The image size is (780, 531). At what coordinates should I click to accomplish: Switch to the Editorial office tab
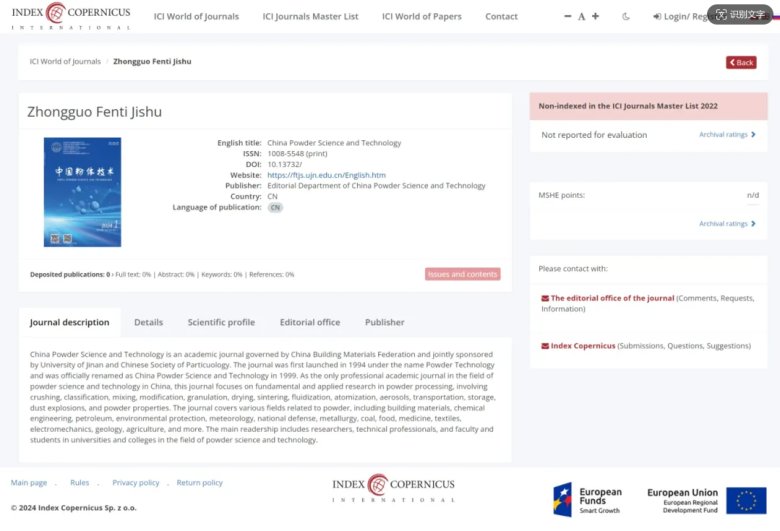coord(309,322)
